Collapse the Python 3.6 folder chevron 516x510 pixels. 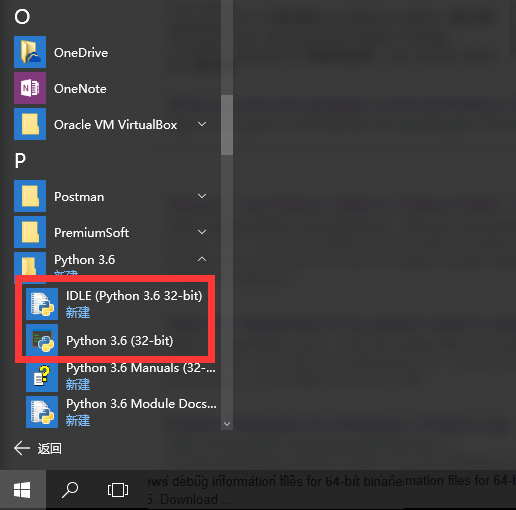(x=202, y=259)
